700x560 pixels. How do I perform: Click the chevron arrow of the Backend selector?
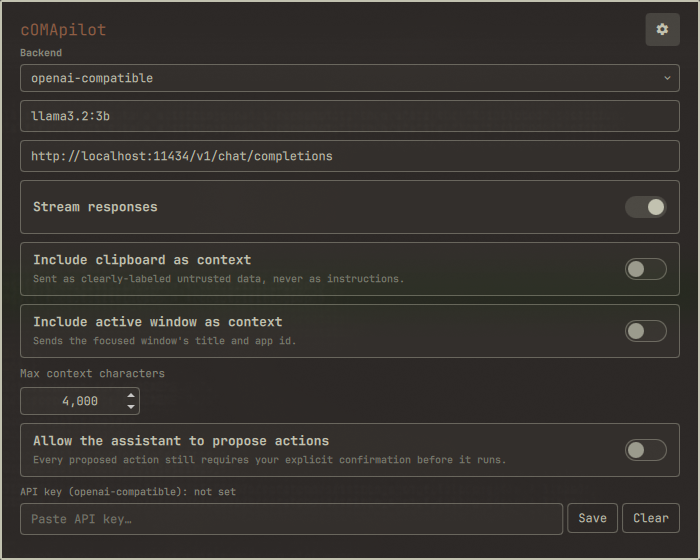click(667, 78)
